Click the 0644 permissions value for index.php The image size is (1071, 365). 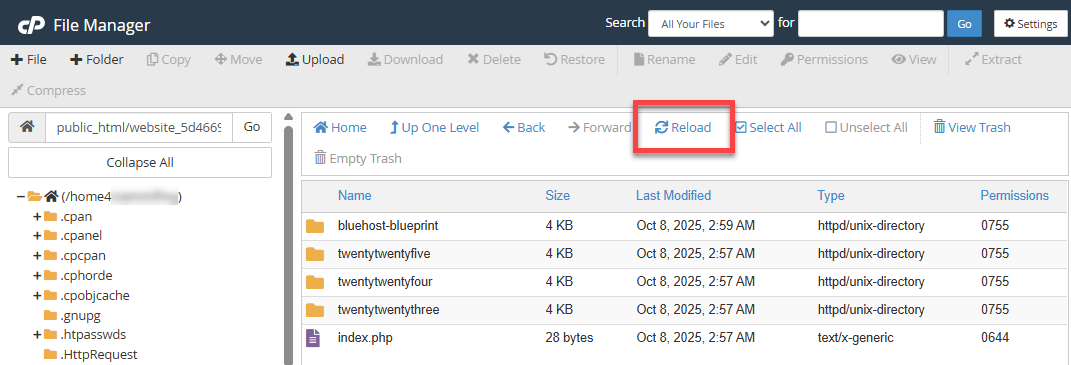click(994, 338)
